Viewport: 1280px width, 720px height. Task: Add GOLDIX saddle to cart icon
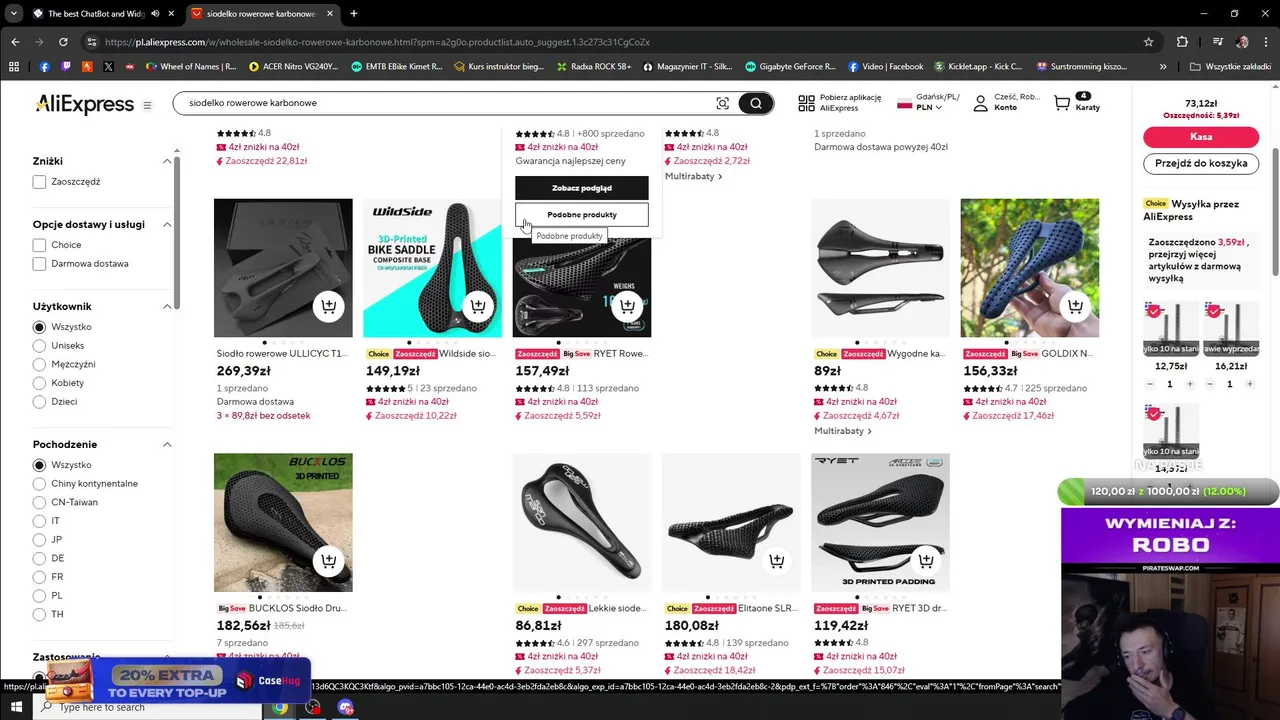tap(1075, 306)
